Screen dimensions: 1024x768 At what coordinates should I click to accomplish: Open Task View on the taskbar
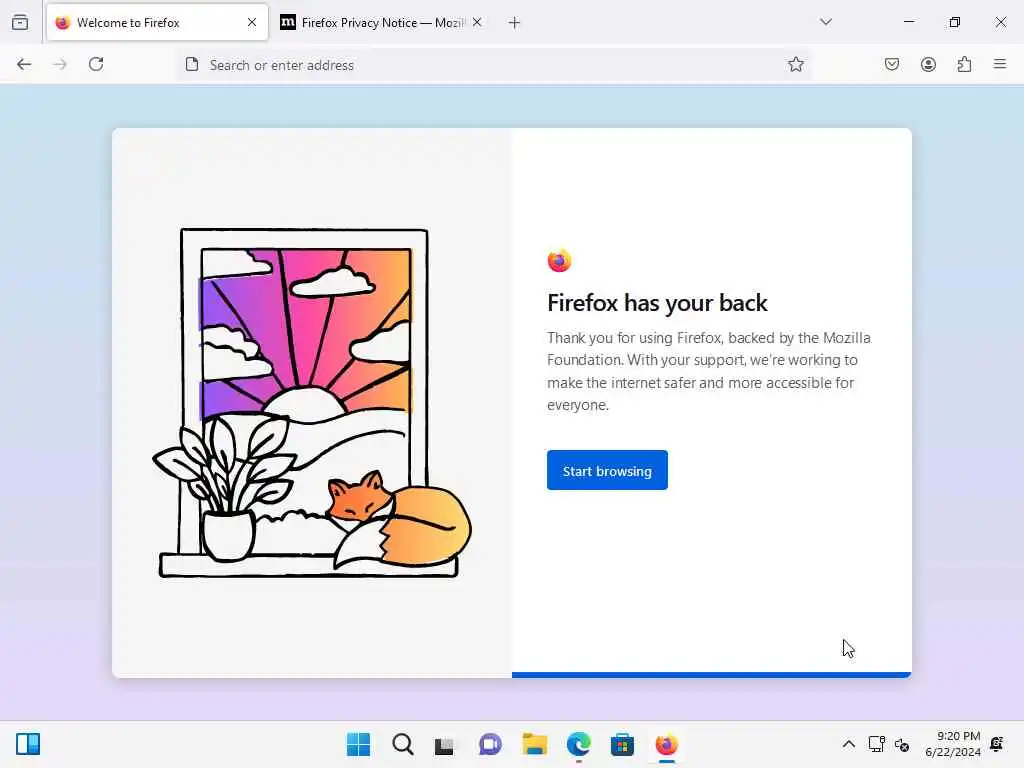click(445, 744)
